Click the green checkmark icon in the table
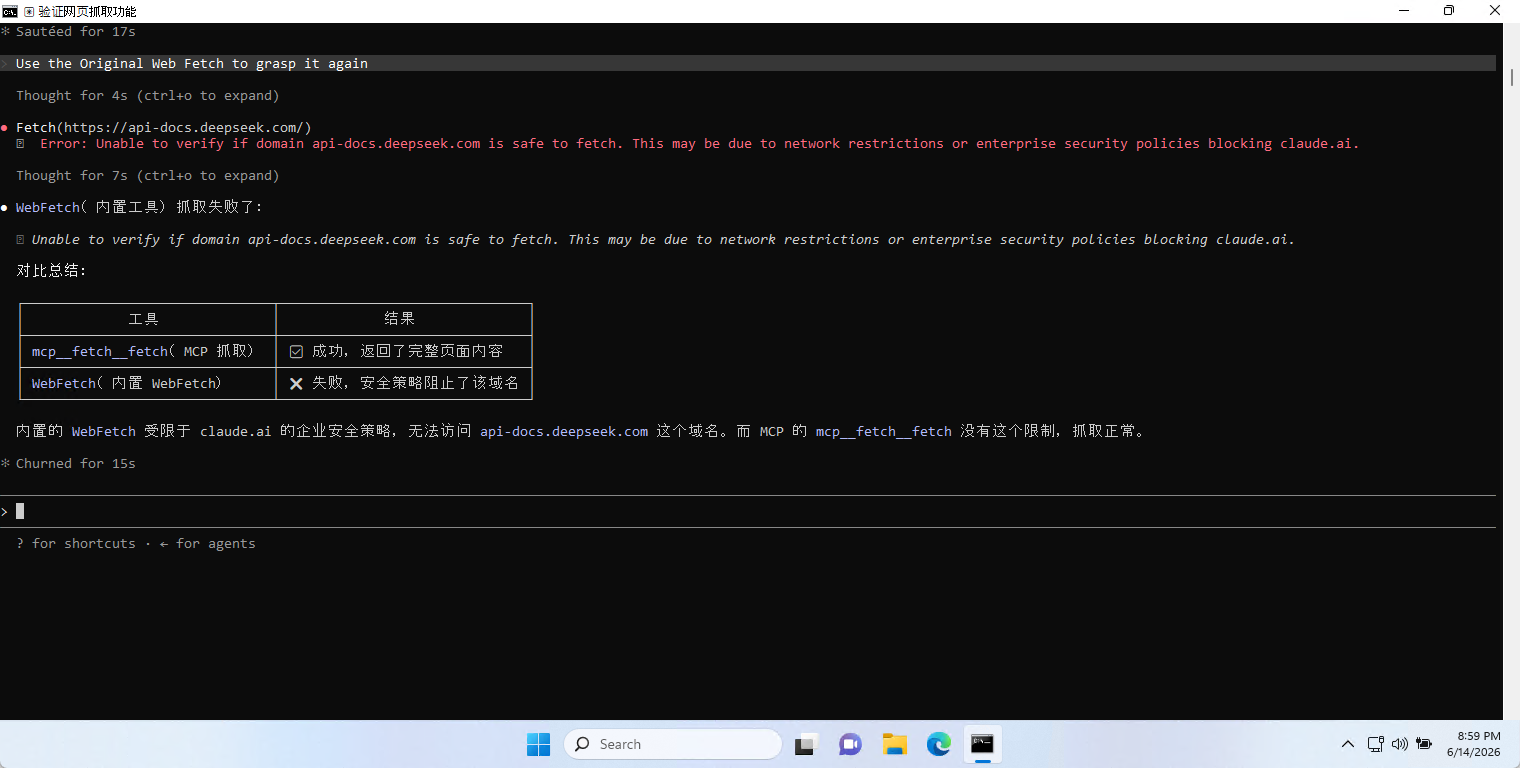 point(296,351)
